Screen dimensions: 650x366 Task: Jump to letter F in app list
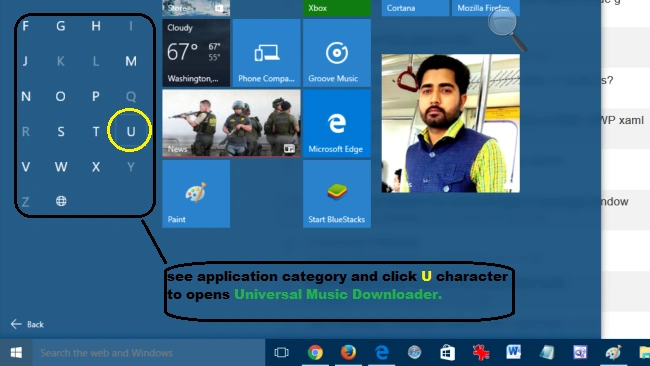point(26,26)
